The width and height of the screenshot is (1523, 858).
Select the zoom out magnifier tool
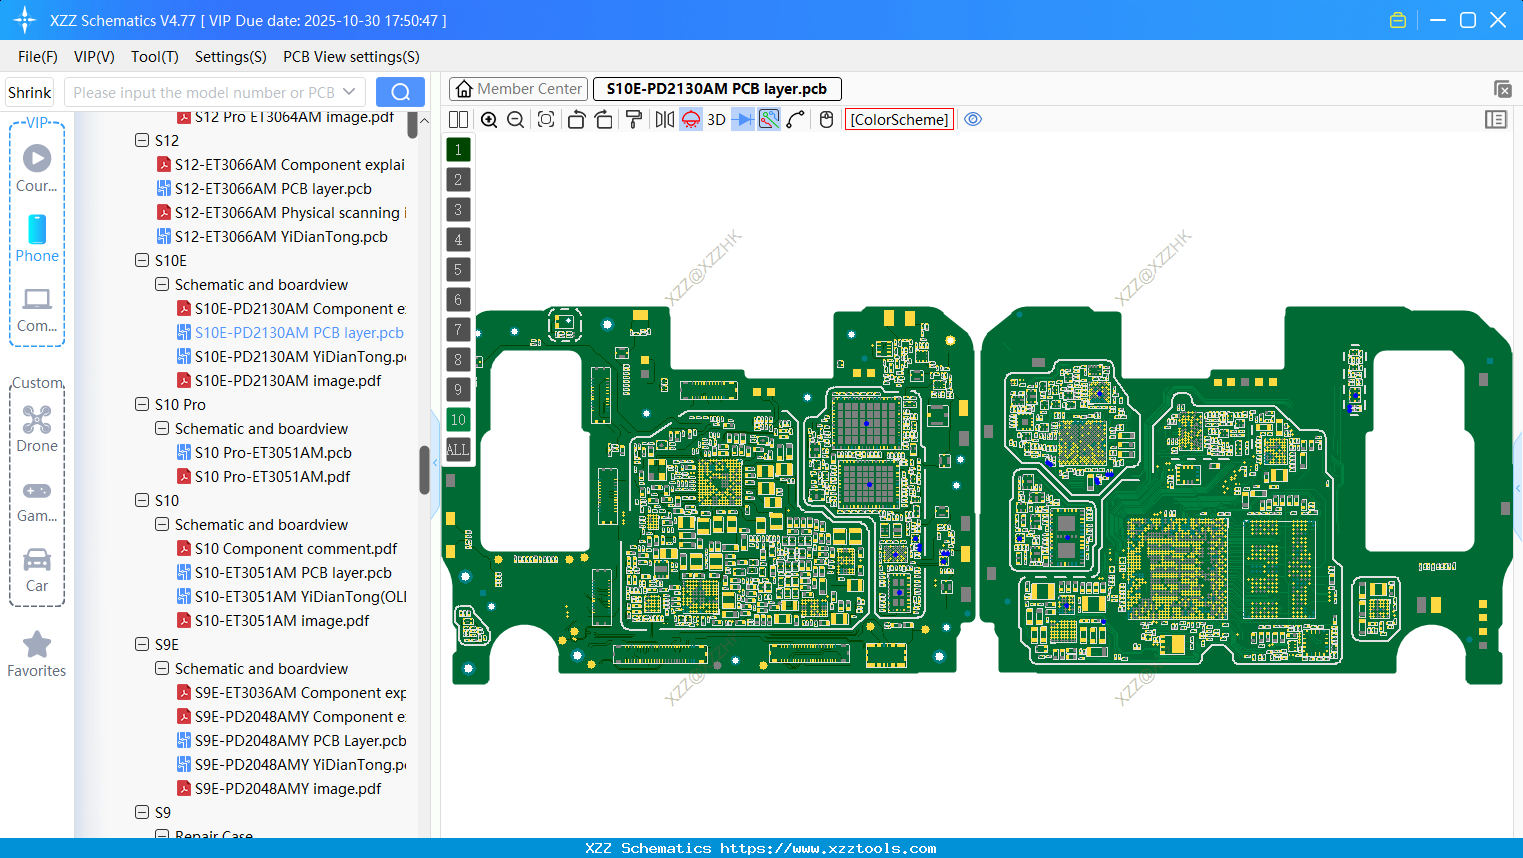(x=515, y=119)
